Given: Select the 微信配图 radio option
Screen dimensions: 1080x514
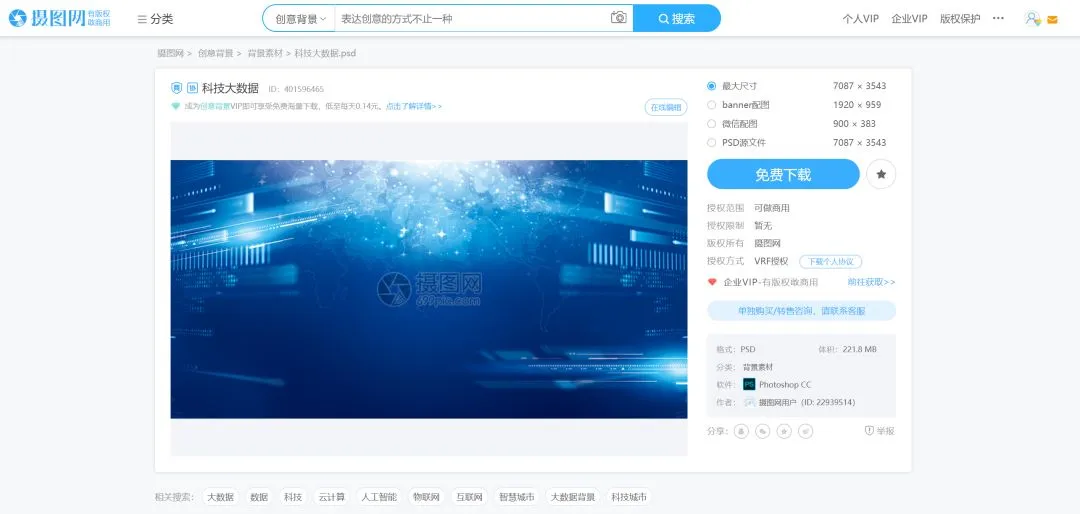Looking at the screenshot, I should [712, 124].
